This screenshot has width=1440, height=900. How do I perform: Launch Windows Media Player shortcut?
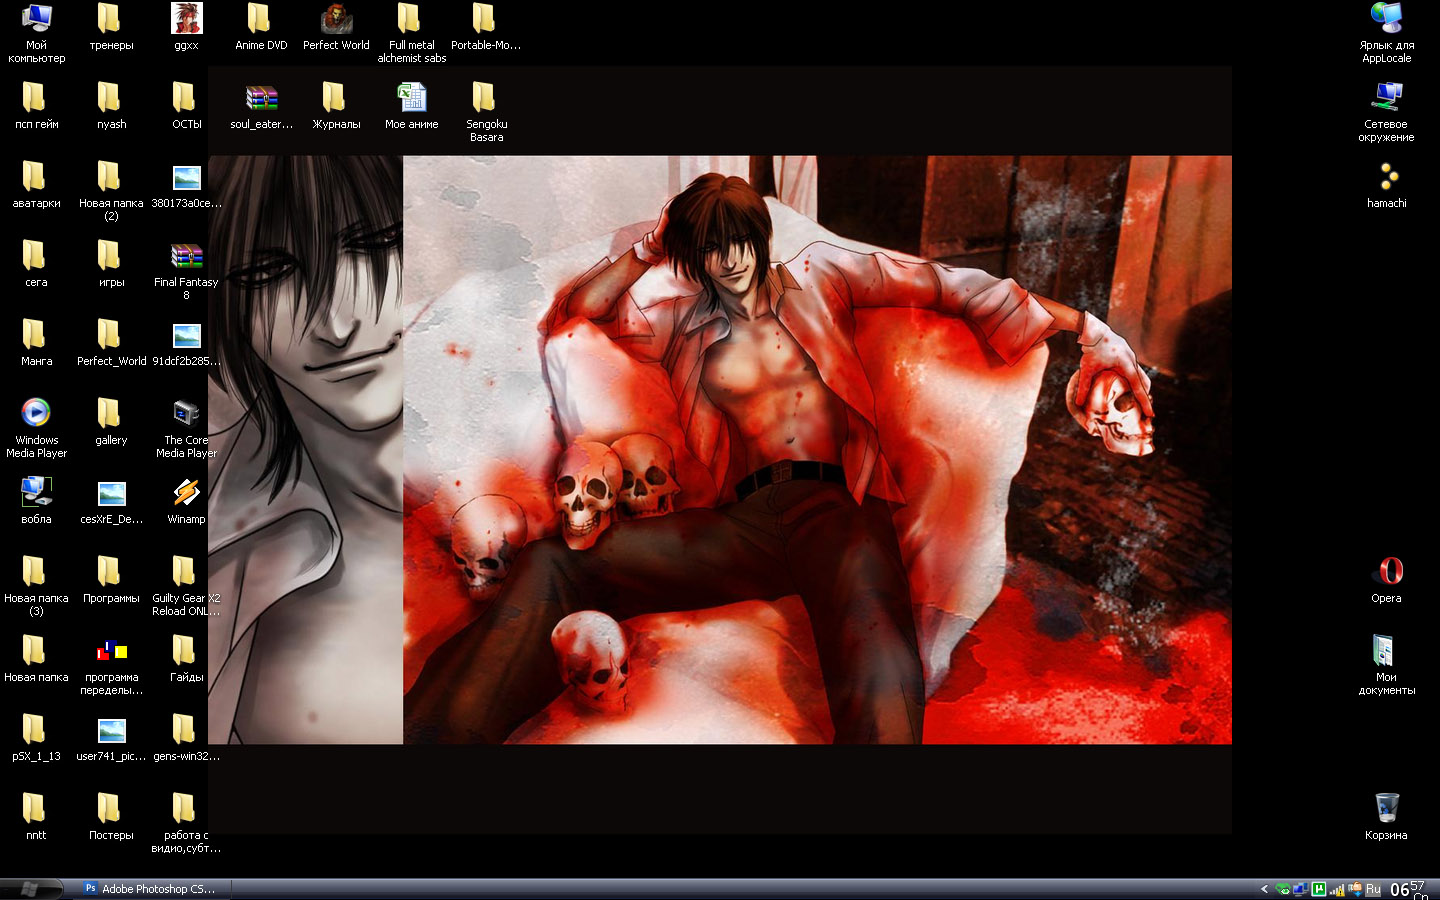point(36,427)
